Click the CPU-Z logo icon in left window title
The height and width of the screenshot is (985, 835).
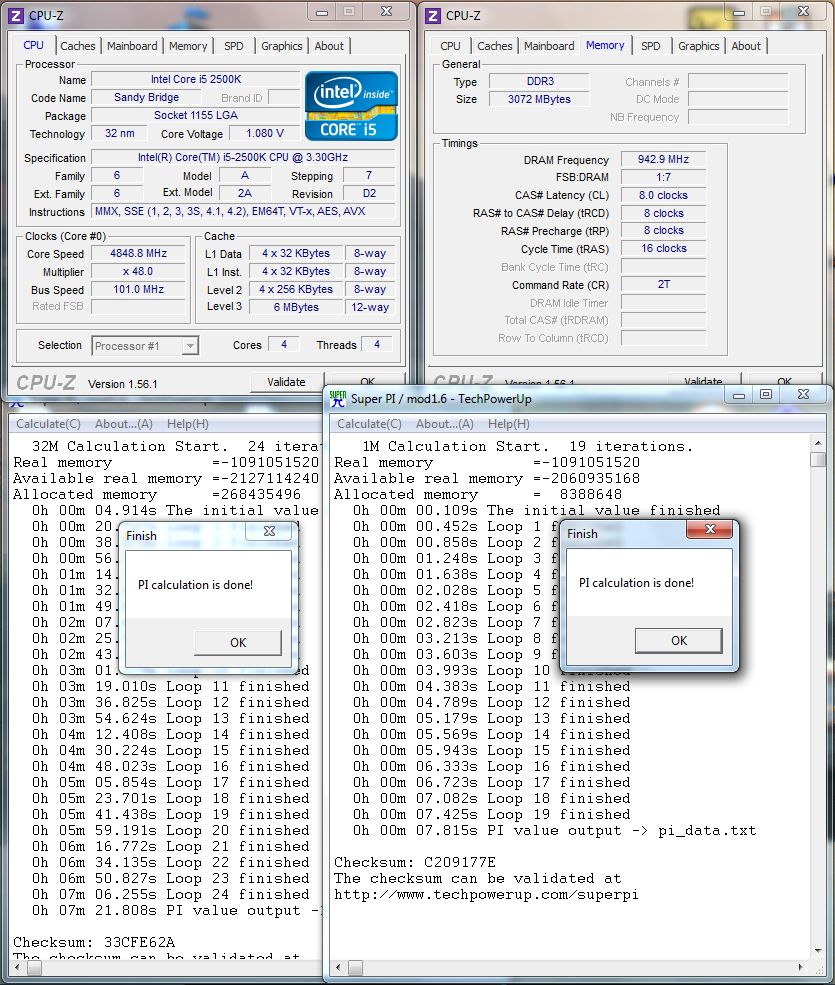coord(16,16)
